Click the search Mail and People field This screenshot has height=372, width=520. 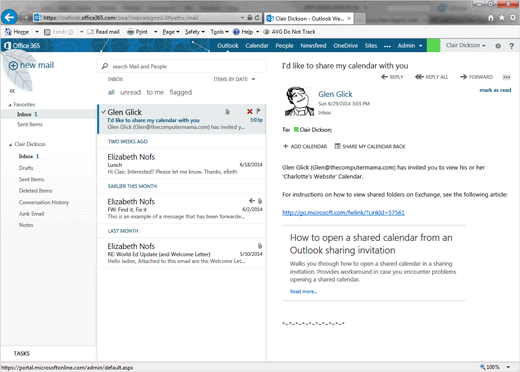click(182, 66)
